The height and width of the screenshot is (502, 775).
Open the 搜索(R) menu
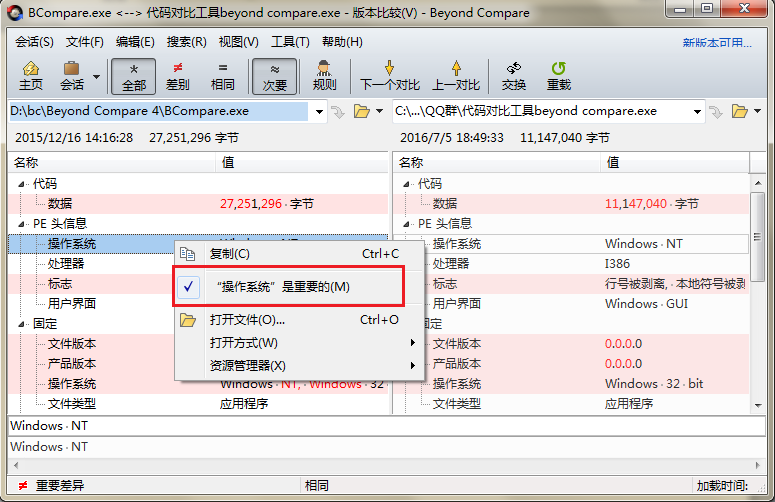186,42
